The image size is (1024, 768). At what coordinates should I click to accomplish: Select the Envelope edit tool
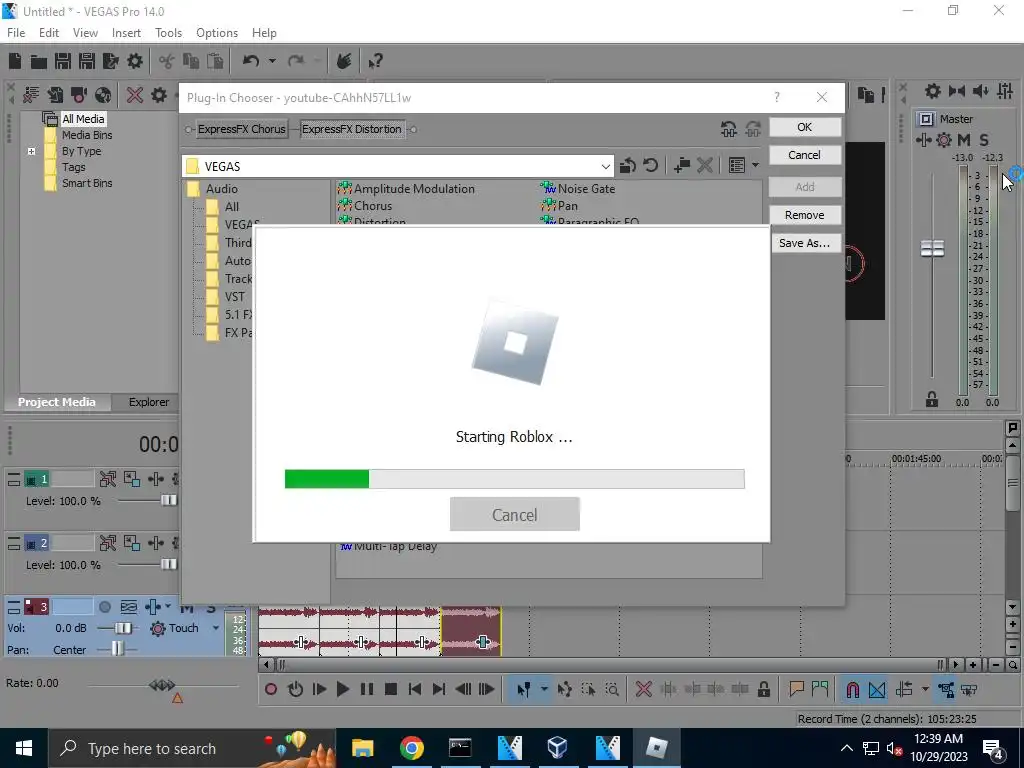[564, 689]
